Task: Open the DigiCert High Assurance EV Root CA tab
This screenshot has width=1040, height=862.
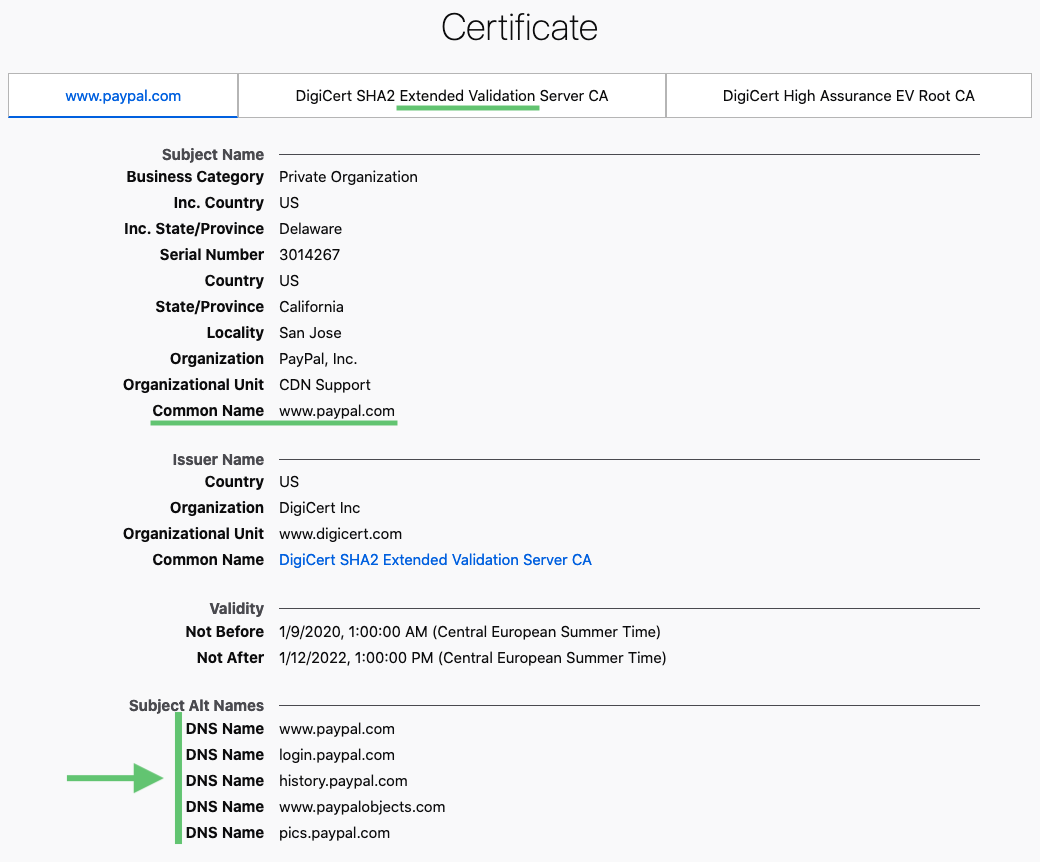Action: point(848,95)
